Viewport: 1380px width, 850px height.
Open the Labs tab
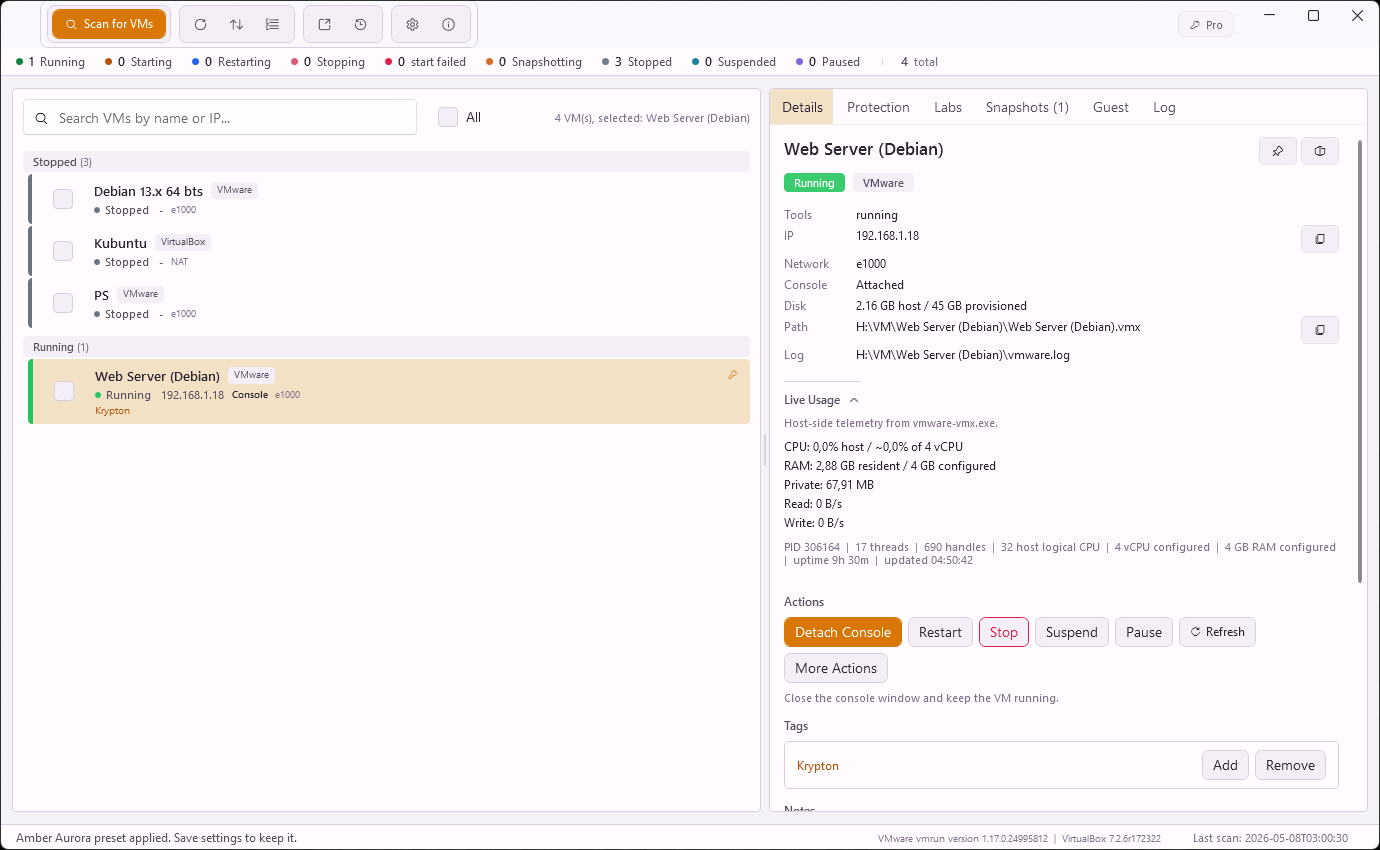click(948, 107)
